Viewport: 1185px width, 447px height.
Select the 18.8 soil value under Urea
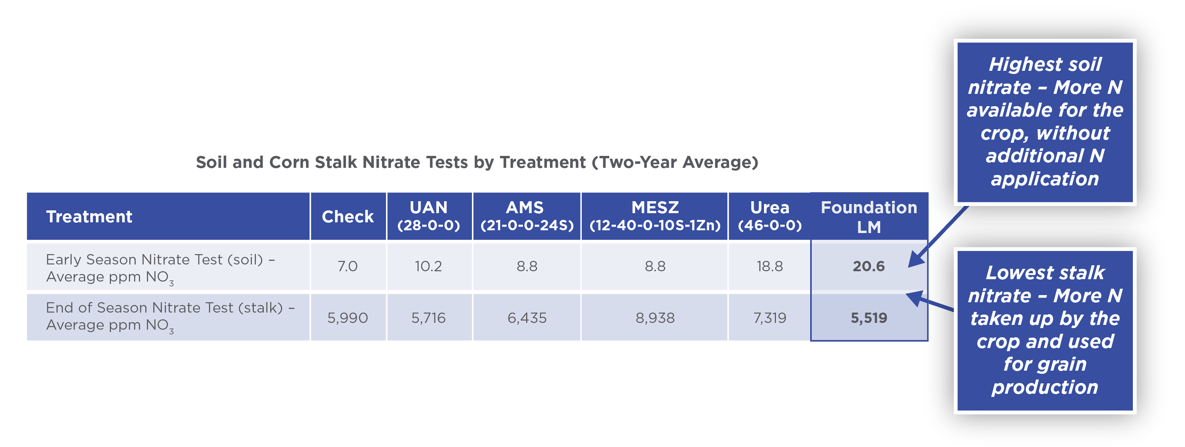(769, 267)
